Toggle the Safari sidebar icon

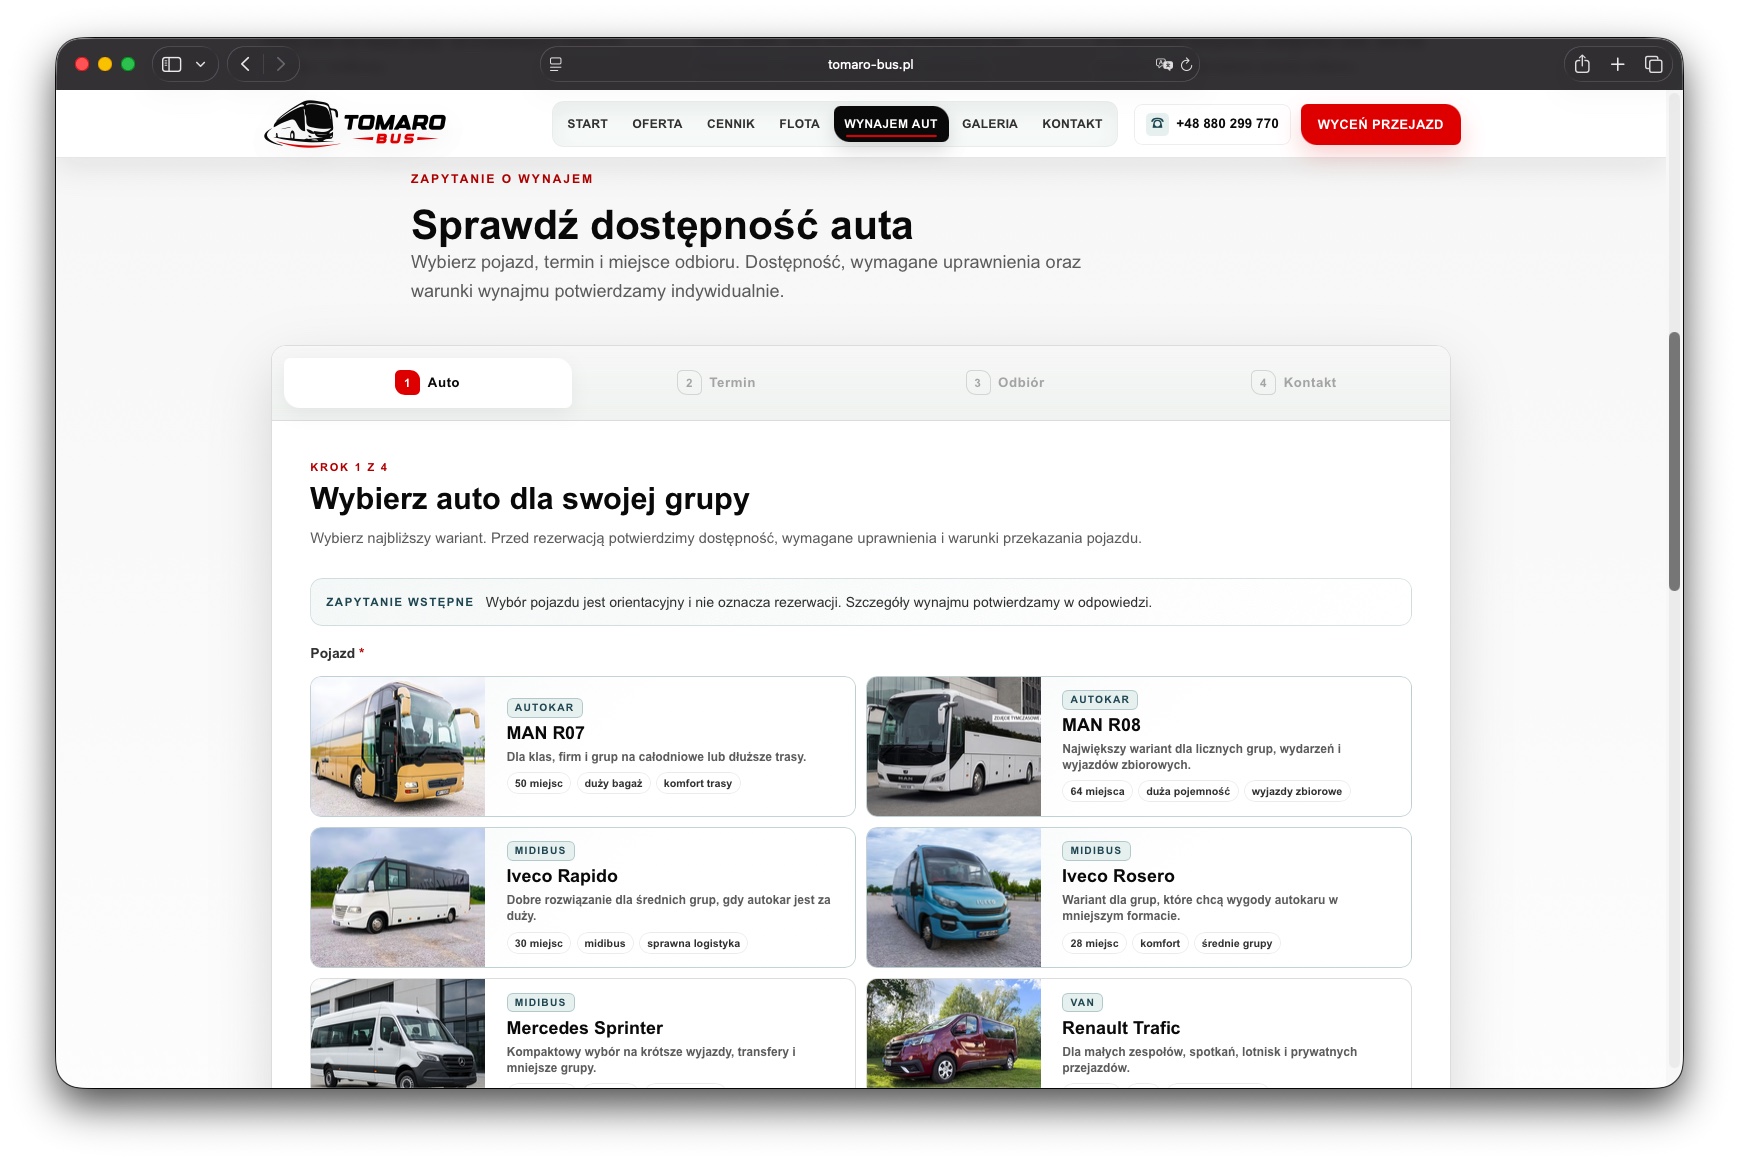pyautogui.click(x=172, y=64)
